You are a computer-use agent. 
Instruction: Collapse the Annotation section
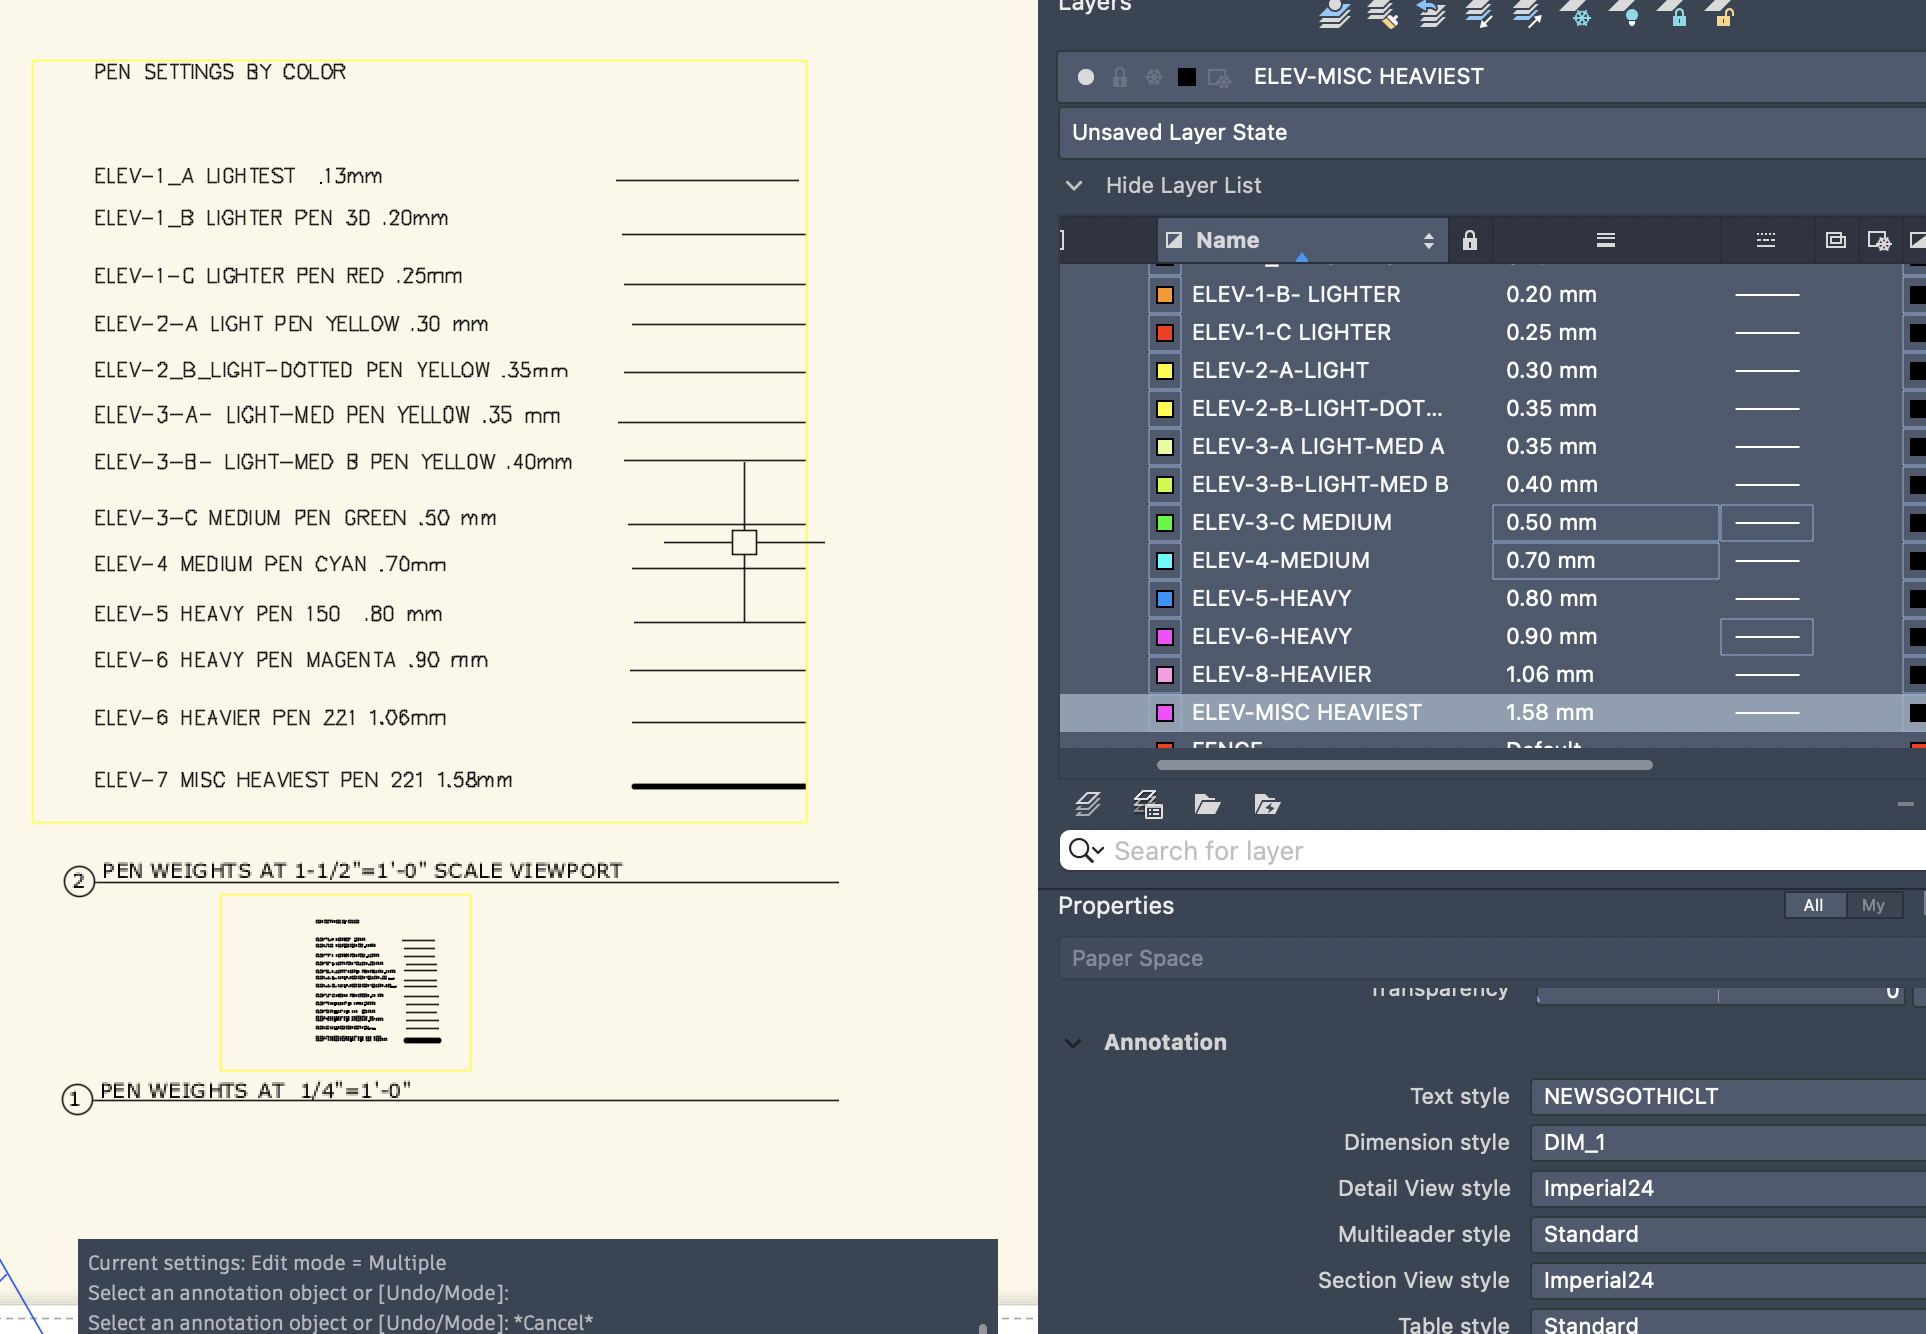tap(1073, 1043)
